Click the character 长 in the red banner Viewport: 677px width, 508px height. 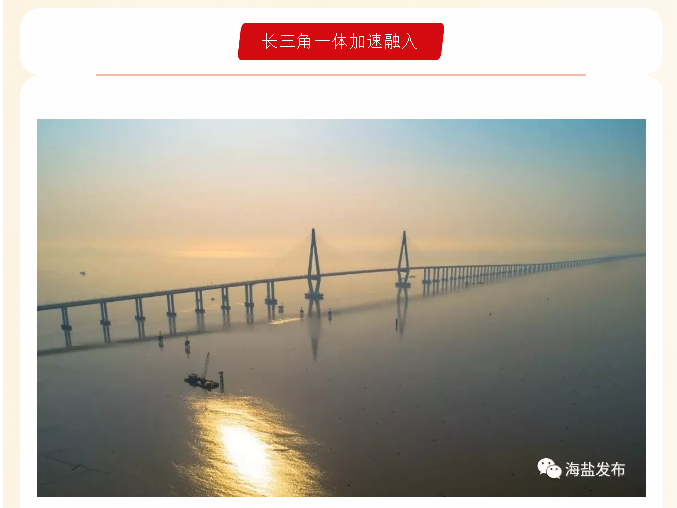(269, 41)
